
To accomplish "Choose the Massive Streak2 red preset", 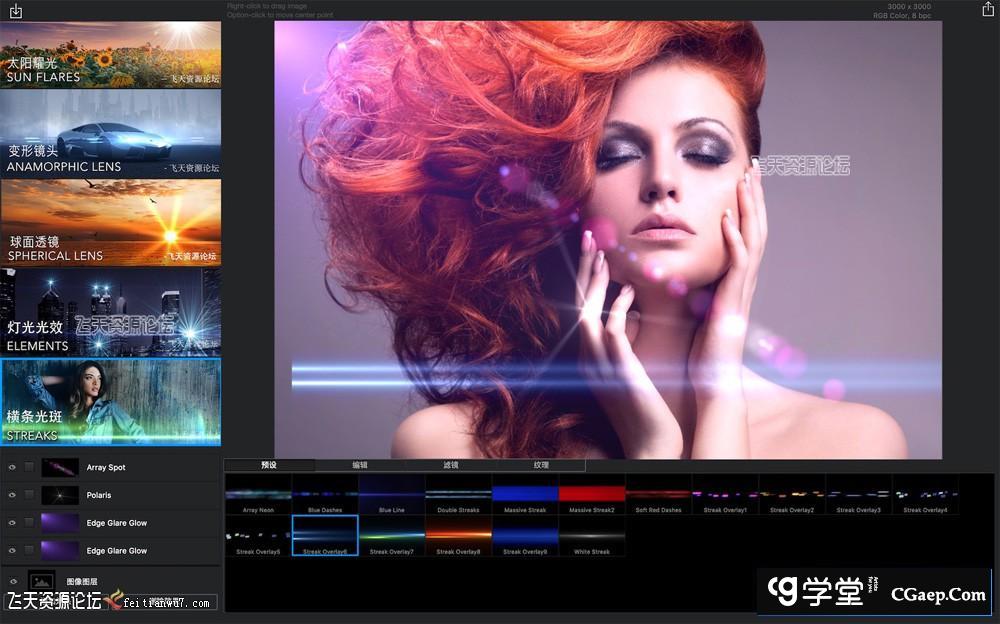I will [x=591, y=493].
